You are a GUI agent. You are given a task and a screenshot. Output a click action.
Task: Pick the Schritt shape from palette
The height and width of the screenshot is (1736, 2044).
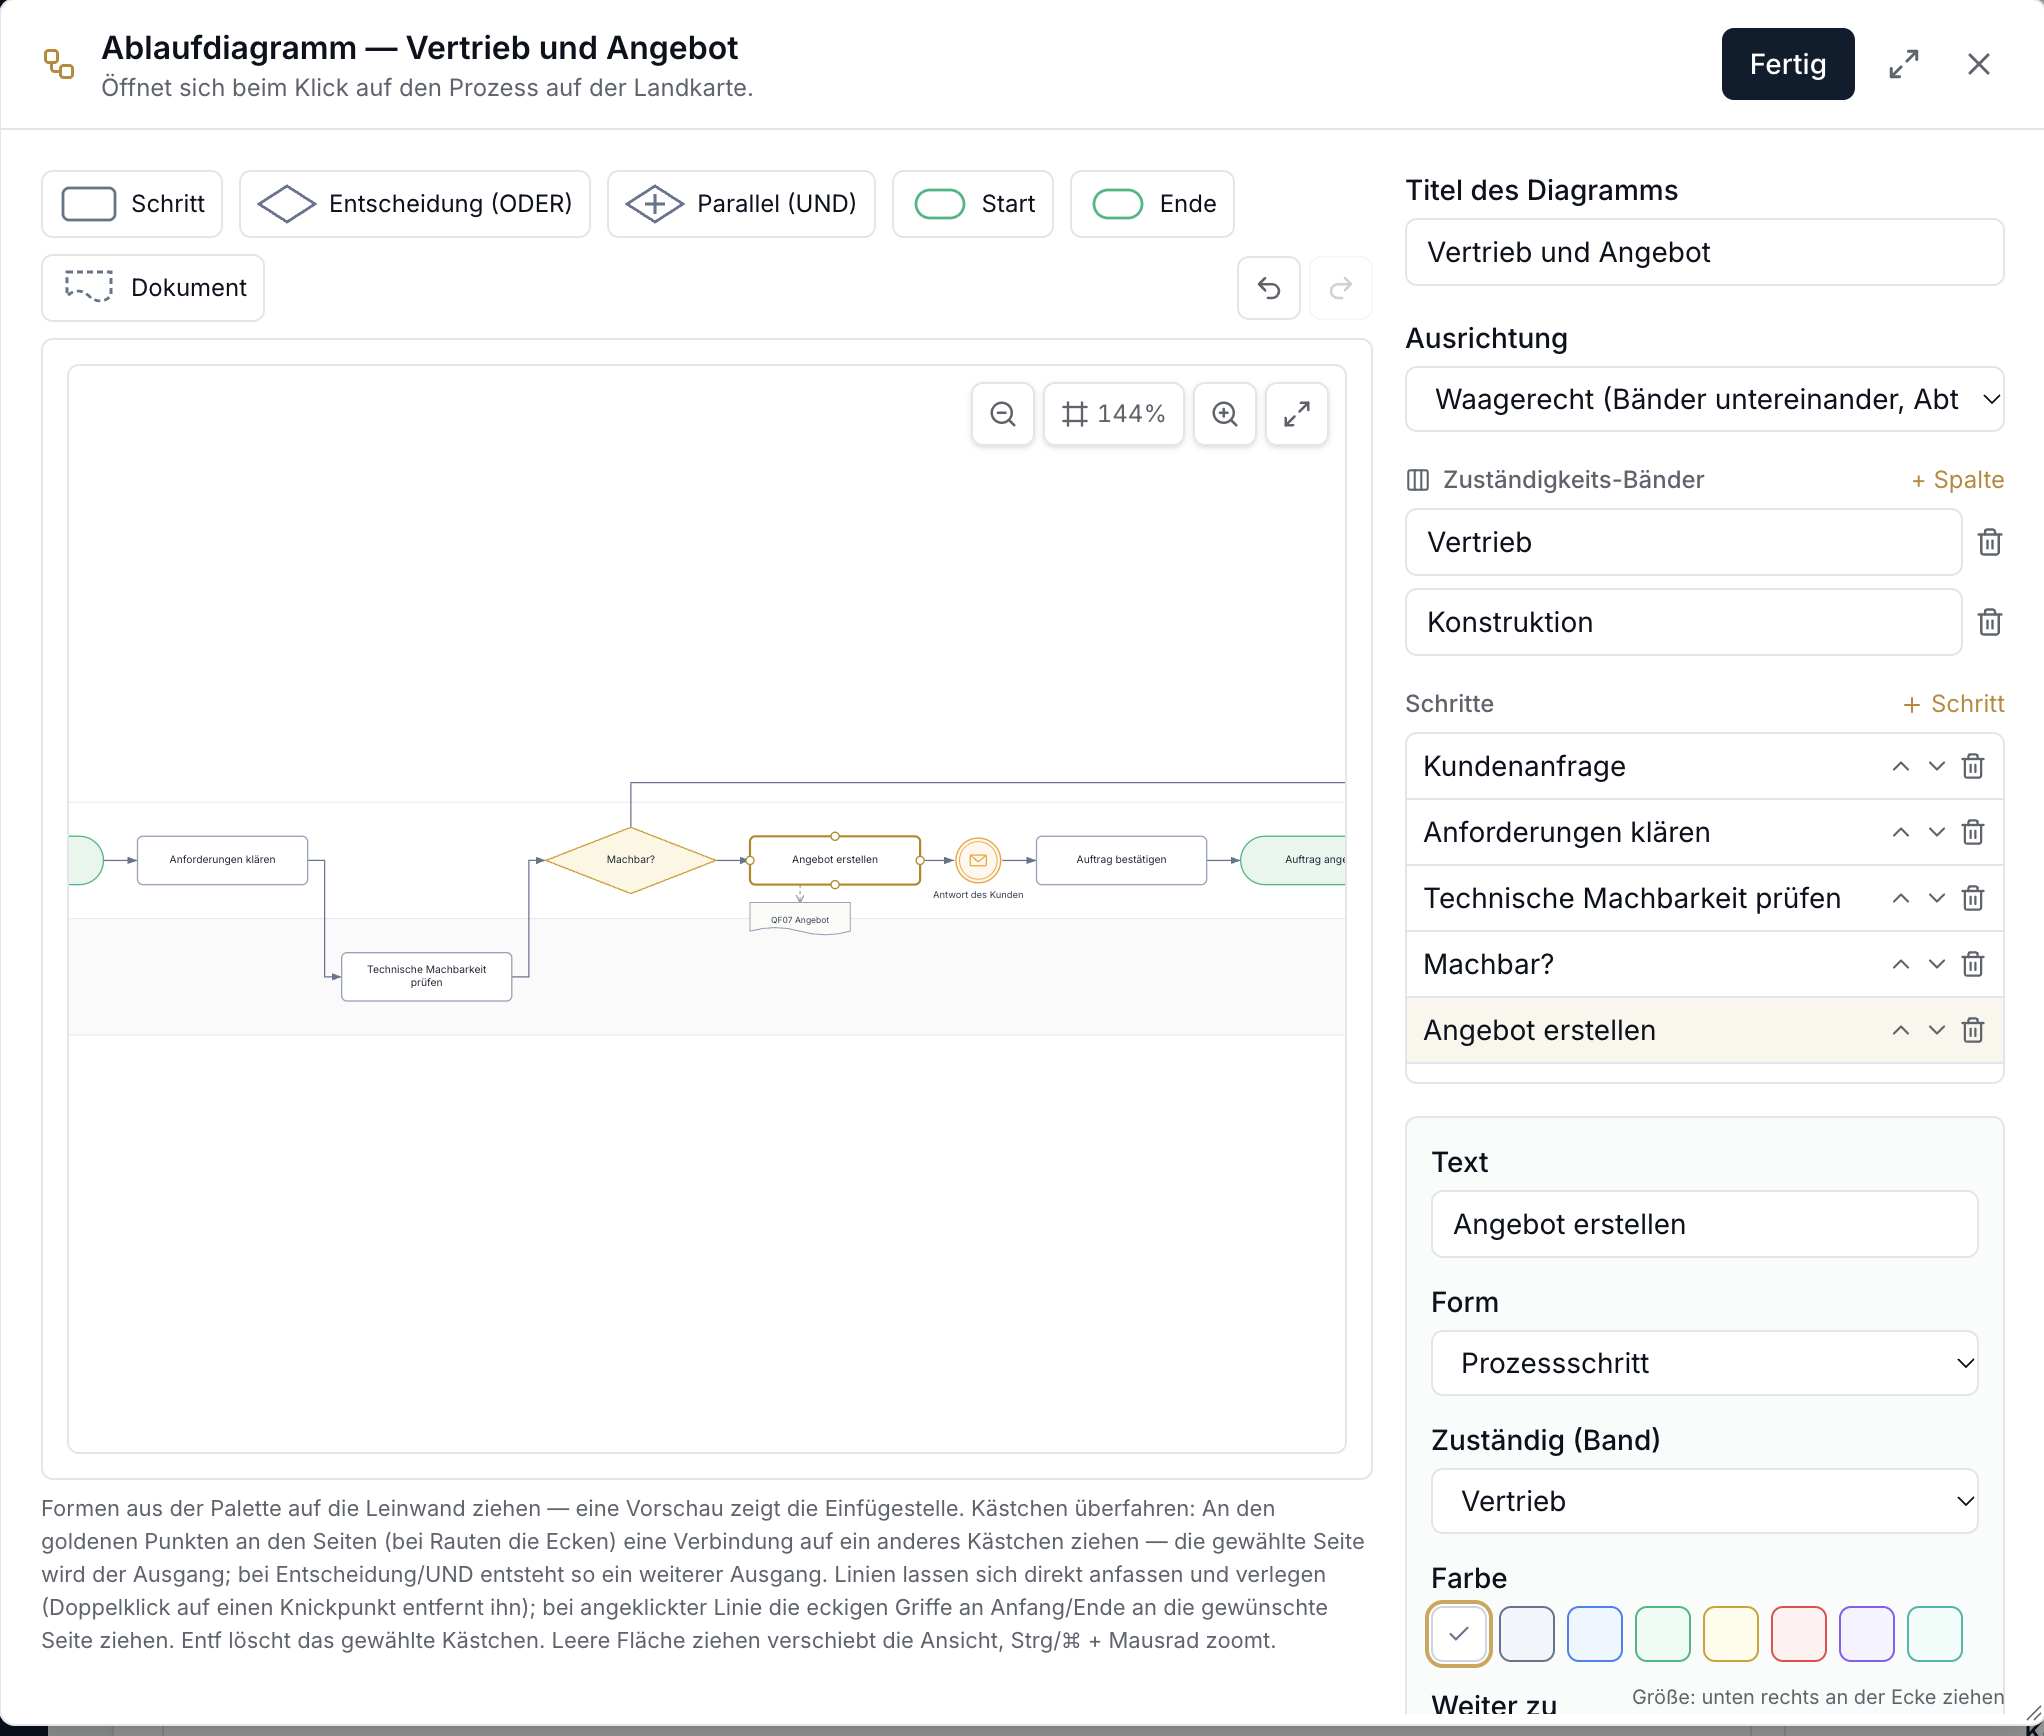132,204
